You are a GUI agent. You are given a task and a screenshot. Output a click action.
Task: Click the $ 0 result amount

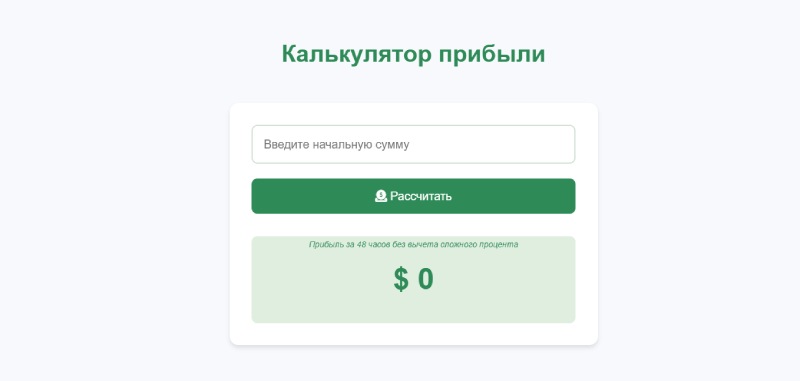coord(413,279)
